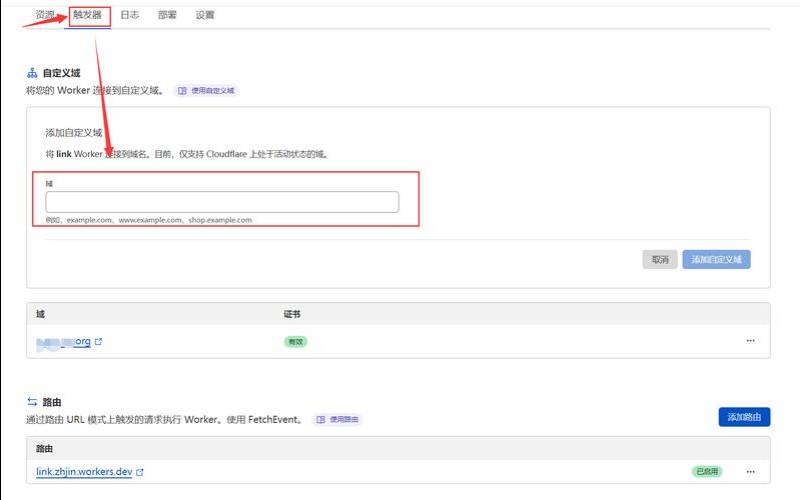Open the 使用自定义域 documentation link
Viewport: 800px width, 500px height.
[207, 90]
